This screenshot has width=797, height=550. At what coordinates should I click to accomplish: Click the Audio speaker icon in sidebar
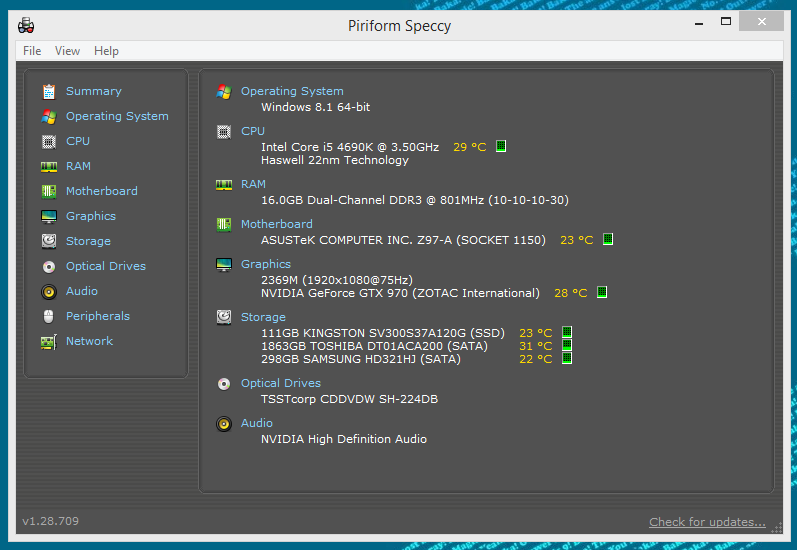pos(49,291)
